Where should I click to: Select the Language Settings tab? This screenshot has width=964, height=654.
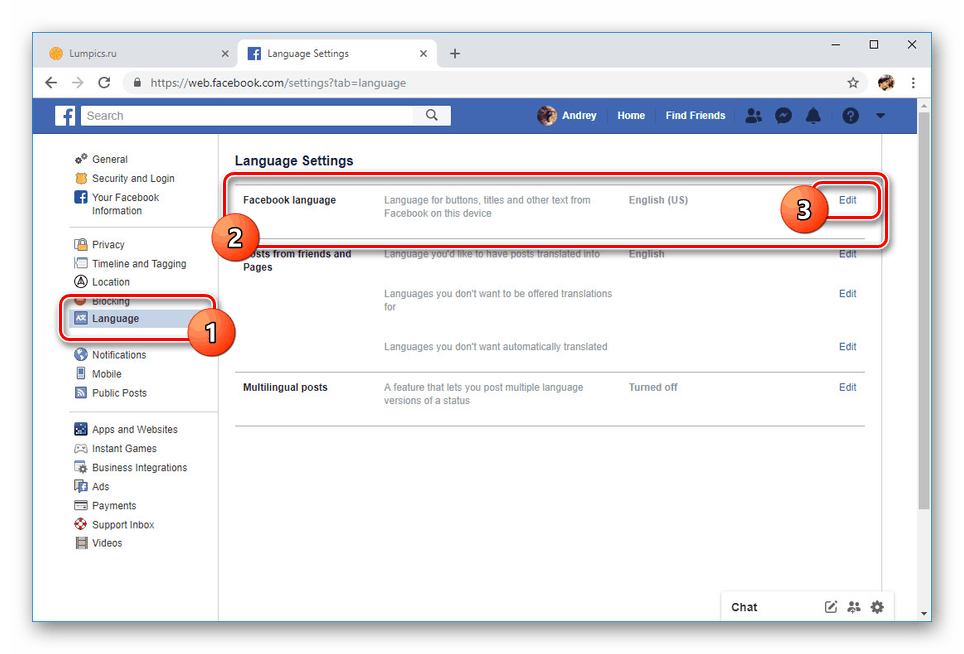(x=337, y=53)
